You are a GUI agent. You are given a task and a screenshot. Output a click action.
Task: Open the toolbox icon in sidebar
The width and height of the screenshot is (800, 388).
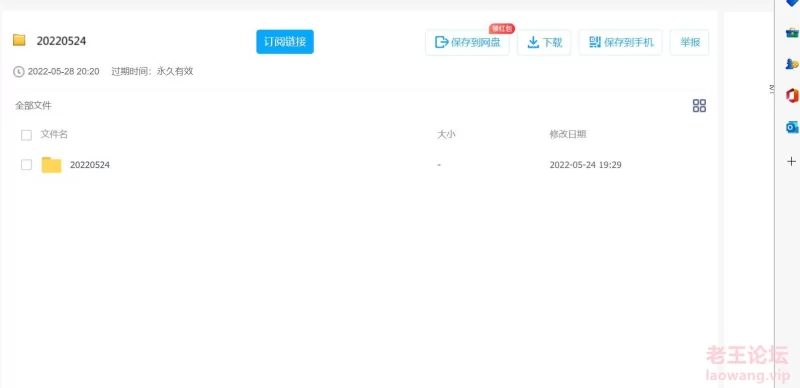point(791,33)
